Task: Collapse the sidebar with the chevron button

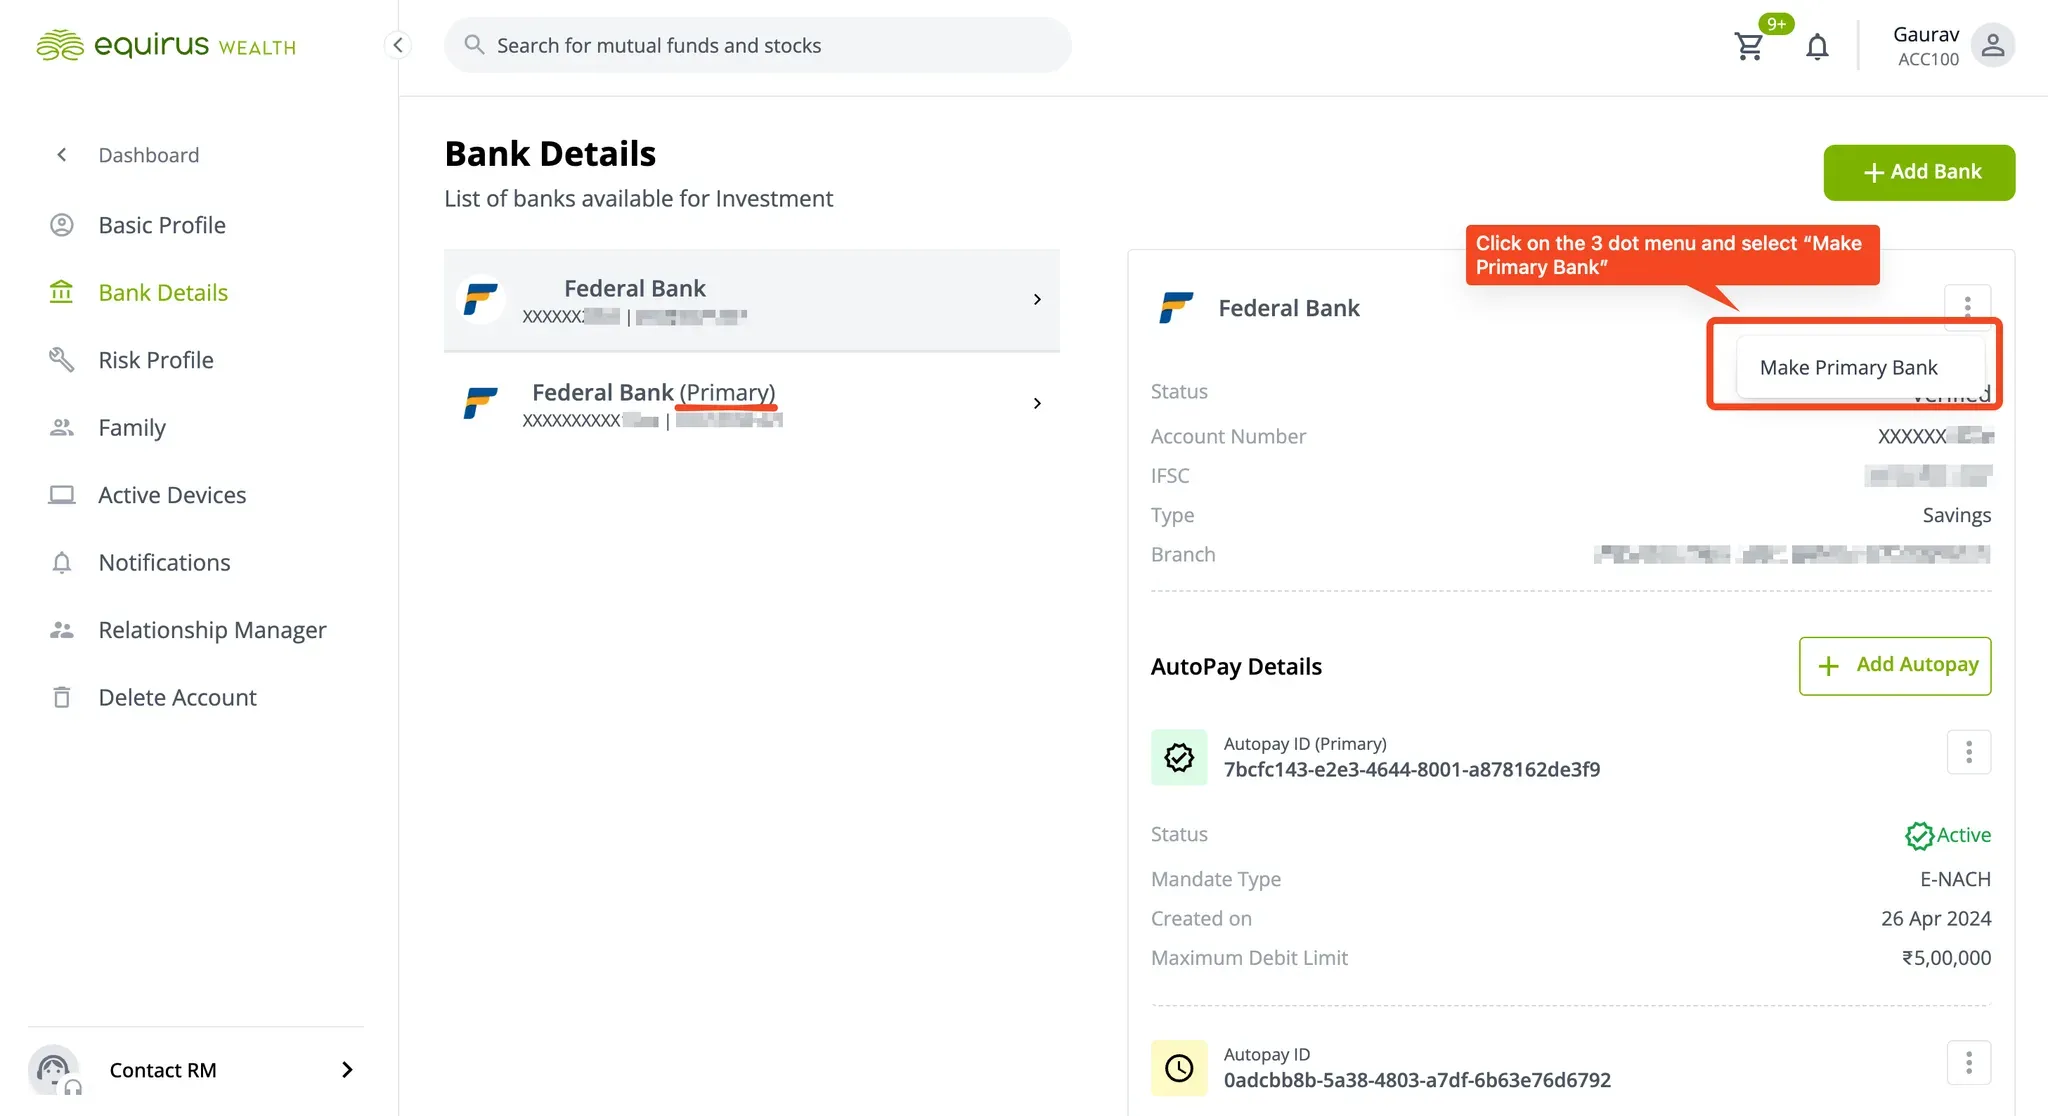Action: [x=398, y=45]
